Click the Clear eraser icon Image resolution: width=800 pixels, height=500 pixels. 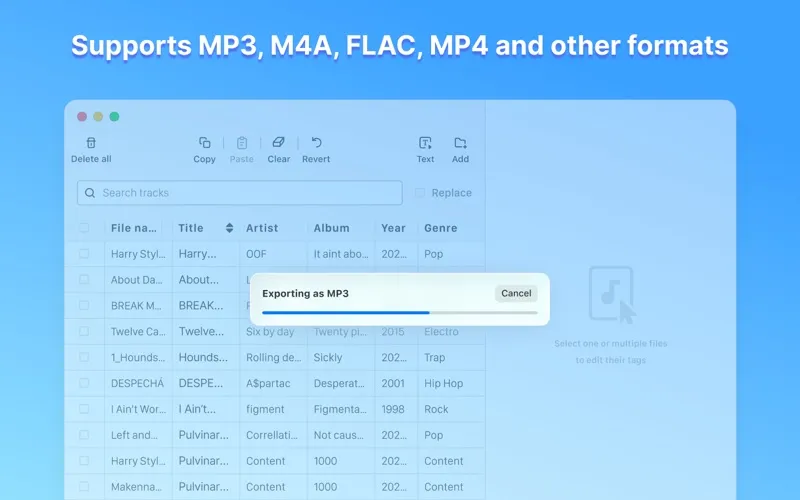coord(279,142)
